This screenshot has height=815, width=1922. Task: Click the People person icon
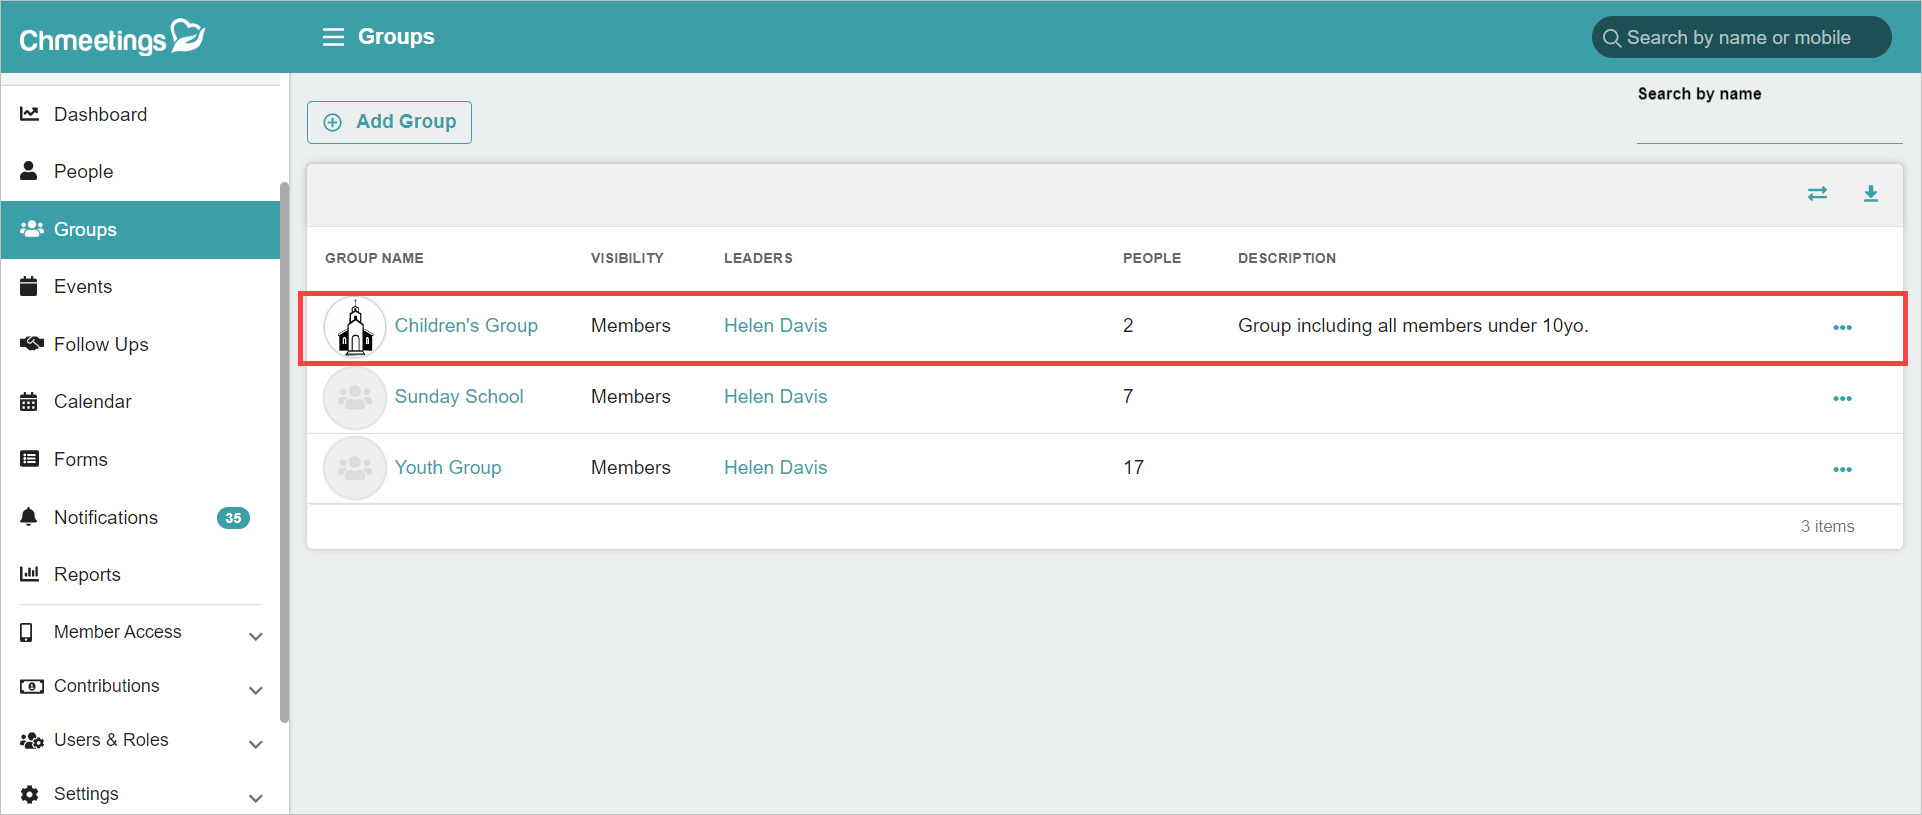coord(29,171)
